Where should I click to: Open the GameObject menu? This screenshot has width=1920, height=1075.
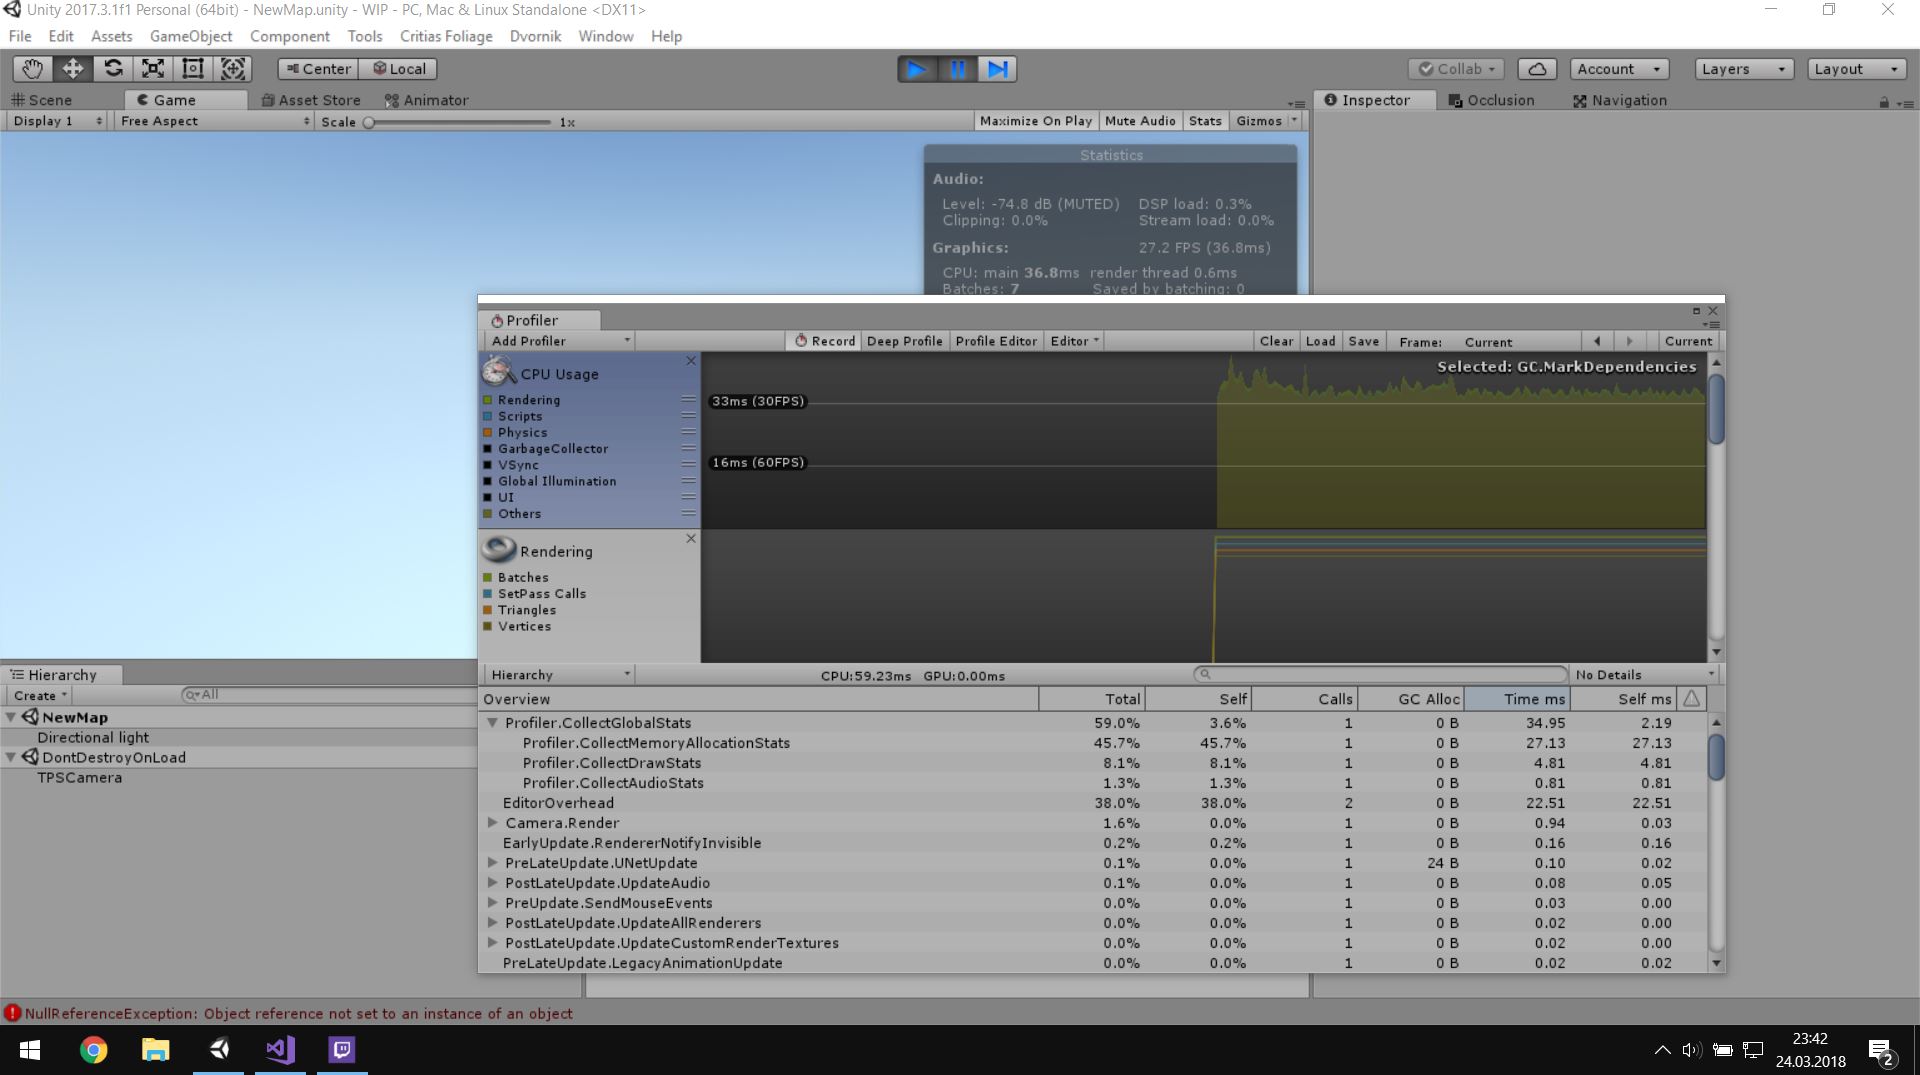[190, 36]
